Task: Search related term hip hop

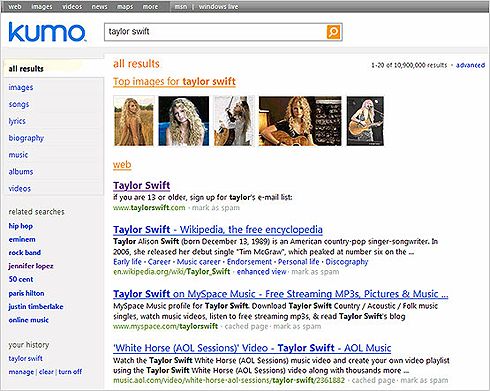Action: 21,226
